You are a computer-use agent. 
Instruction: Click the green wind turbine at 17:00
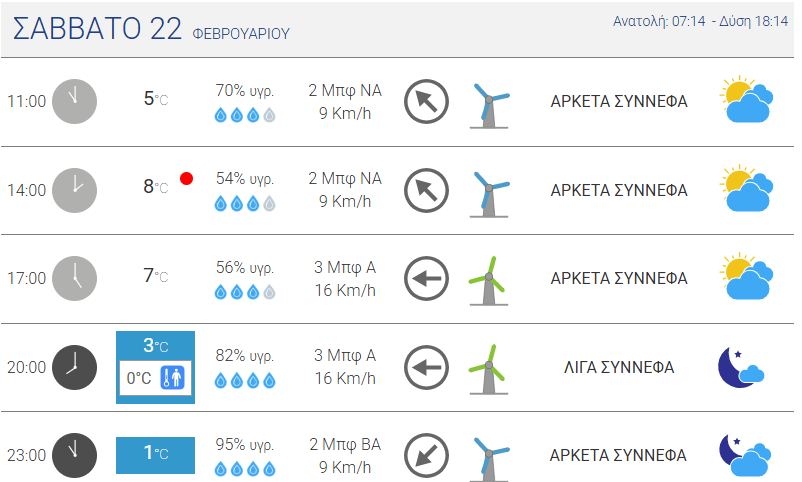488,281
